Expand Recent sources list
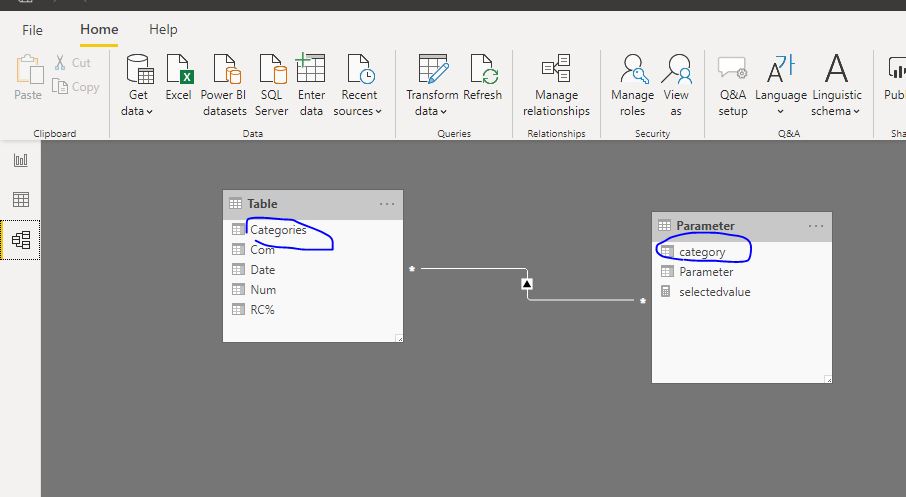 pos(358,85)
